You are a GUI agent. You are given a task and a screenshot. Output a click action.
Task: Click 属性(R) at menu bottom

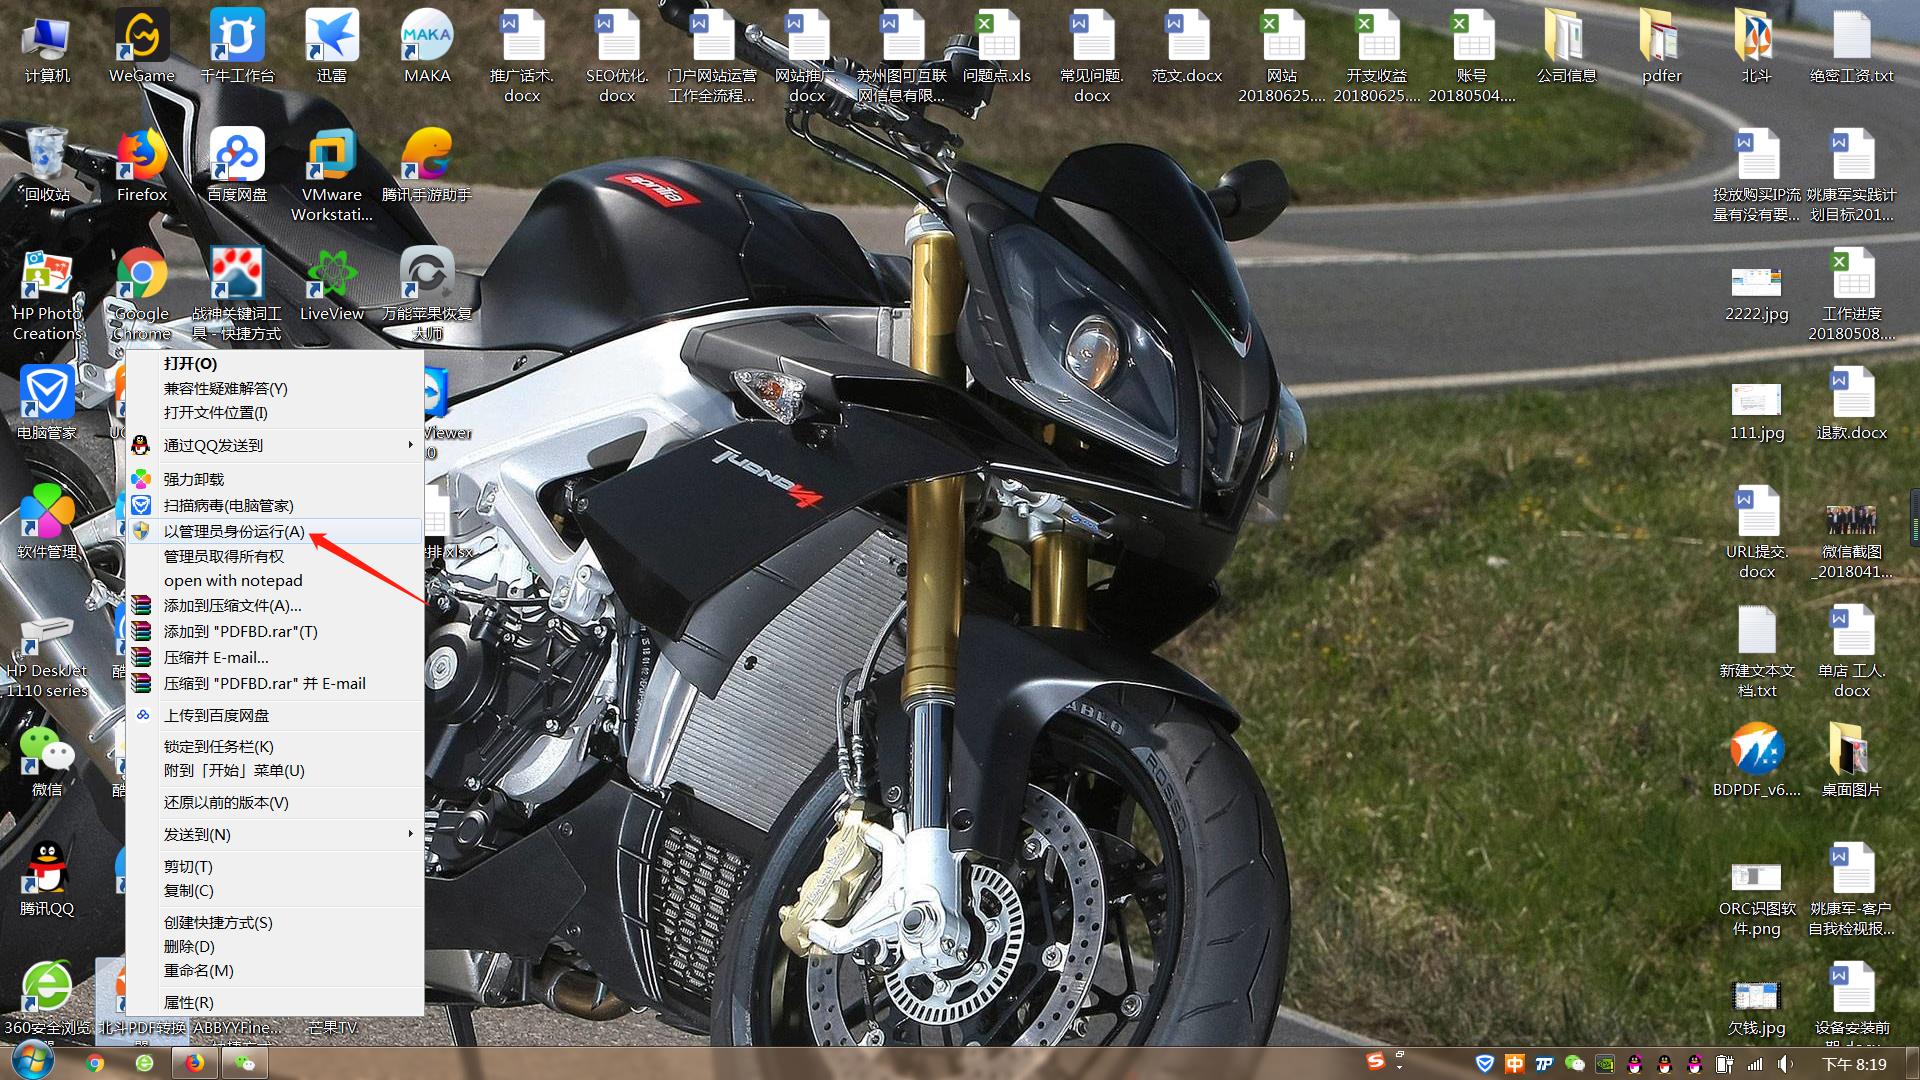188,1002
